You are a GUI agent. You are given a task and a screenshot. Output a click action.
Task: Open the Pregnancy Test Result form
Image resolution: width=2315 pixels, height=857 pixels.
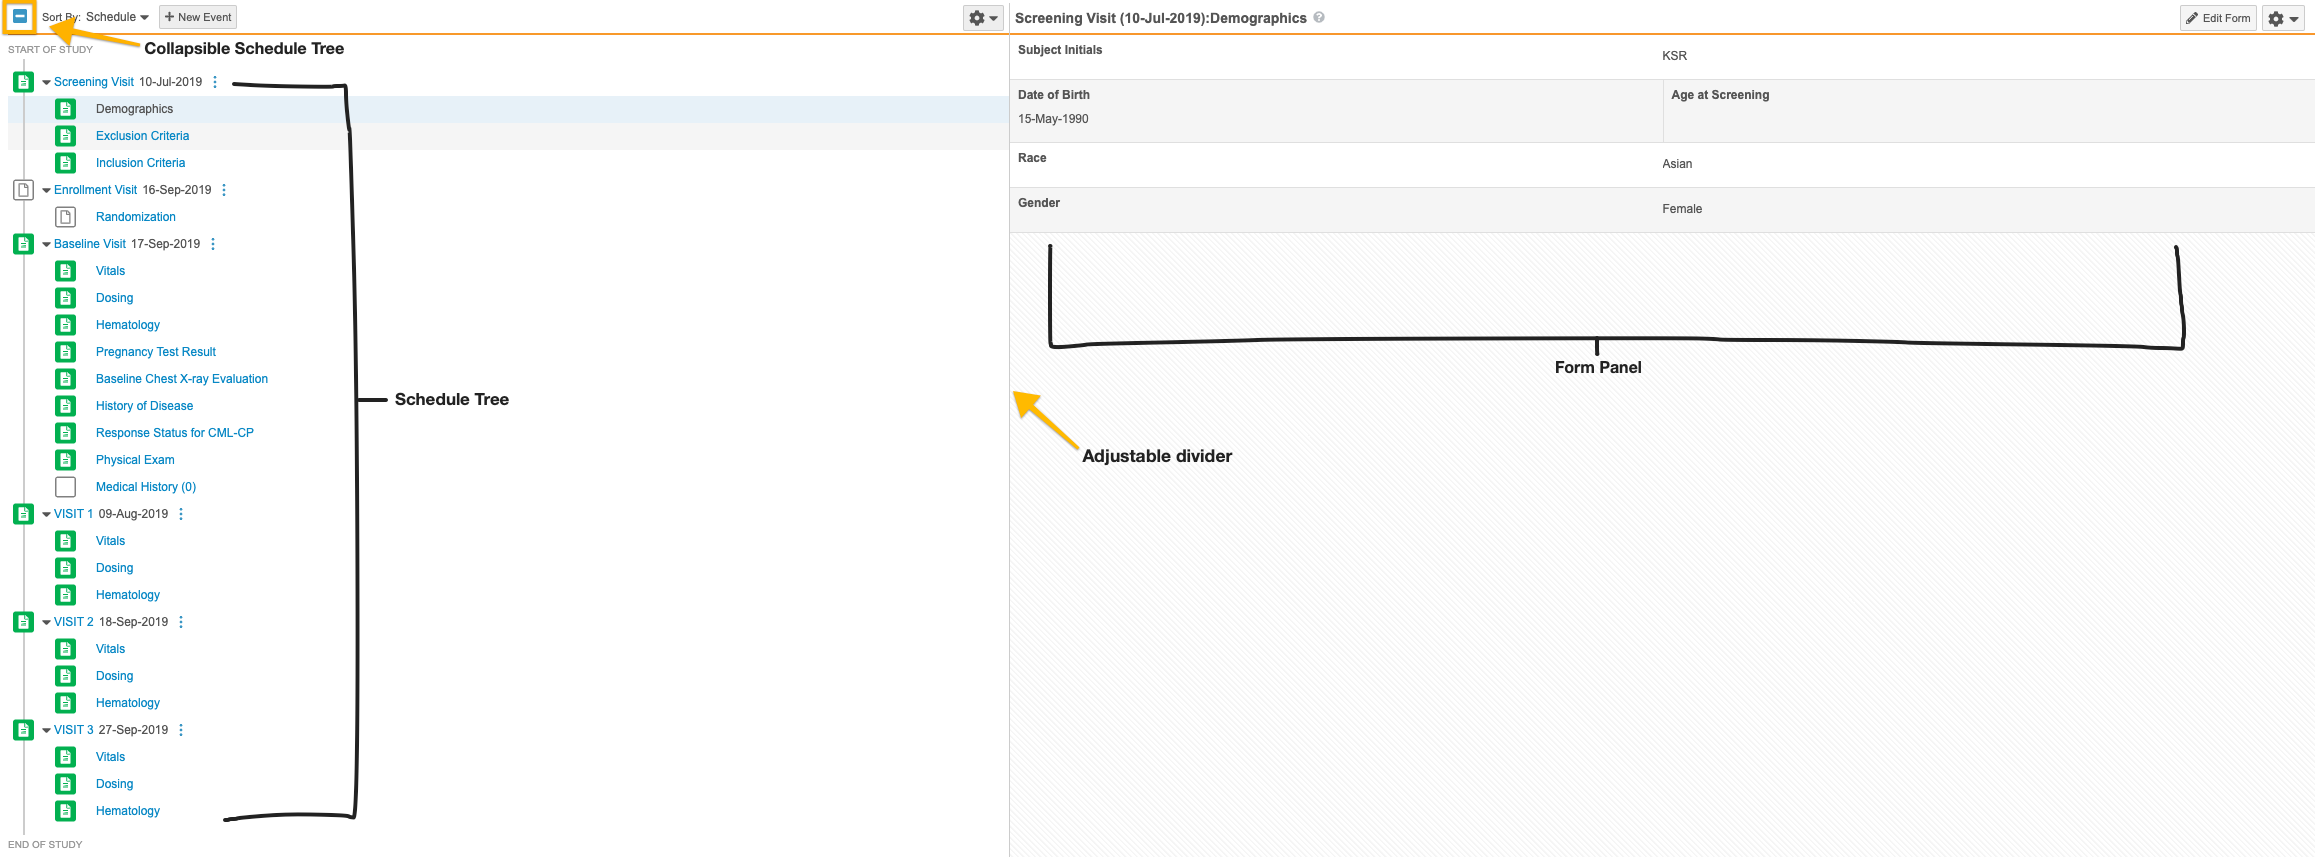(x=155, y=352)
